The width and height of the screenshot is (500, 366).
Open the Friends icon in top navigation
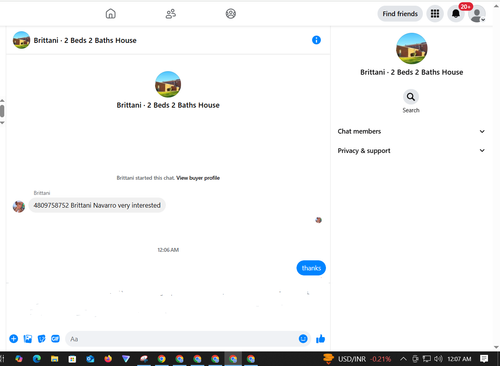pos(171,14)
